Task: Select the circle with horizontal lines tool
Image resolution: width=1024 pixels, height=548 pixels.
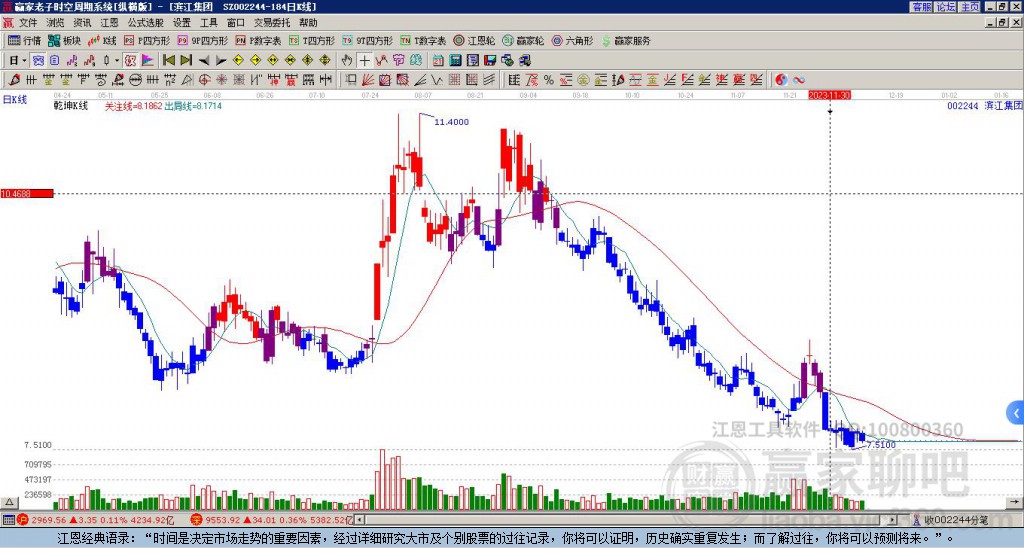Action: [135, 80]
